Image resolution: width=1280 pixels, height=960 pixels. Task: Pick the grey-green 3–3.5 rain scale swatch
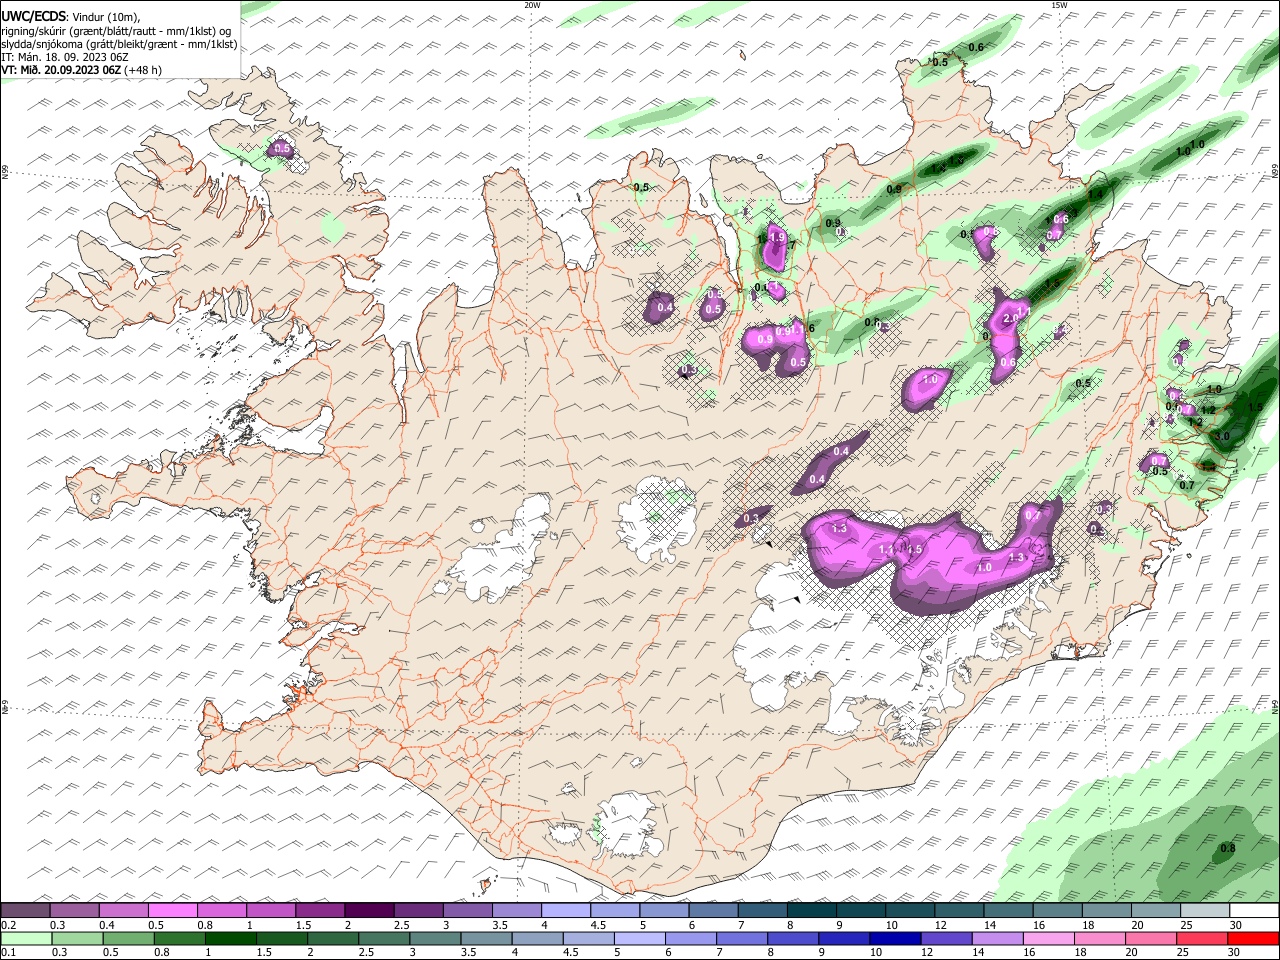tap(435, 938)
